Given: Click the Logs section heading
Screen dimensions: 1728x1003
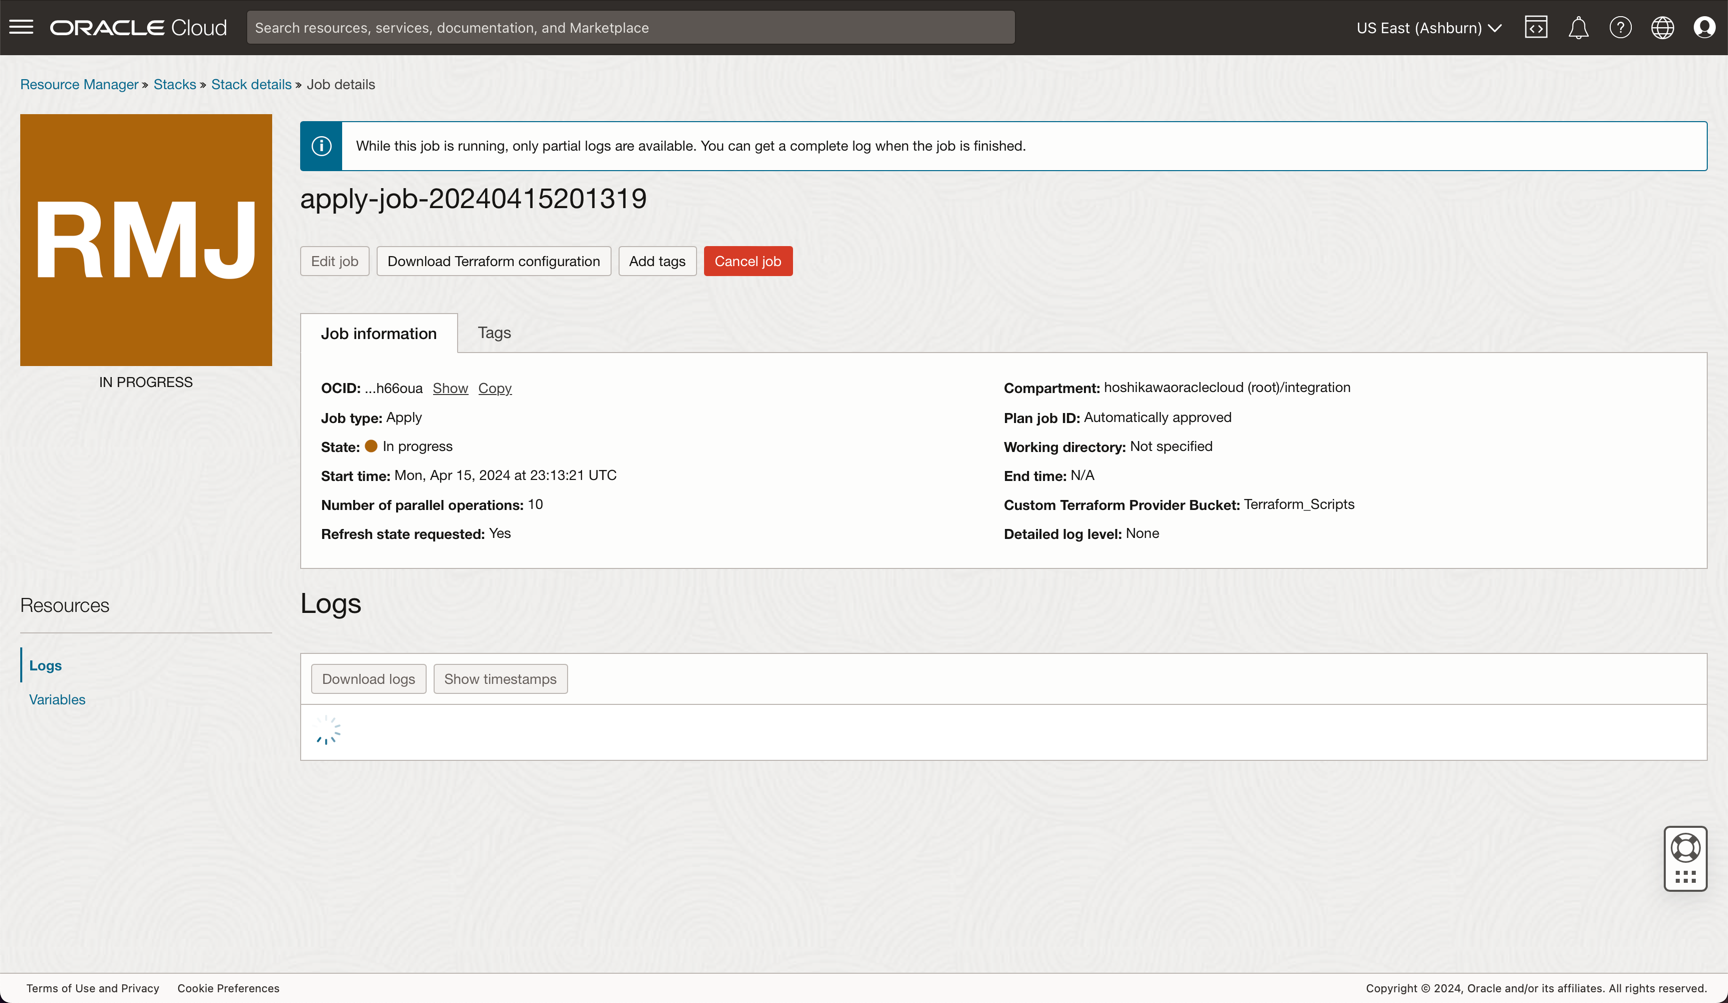Looking at the screenshot, I should coord(331,604).
